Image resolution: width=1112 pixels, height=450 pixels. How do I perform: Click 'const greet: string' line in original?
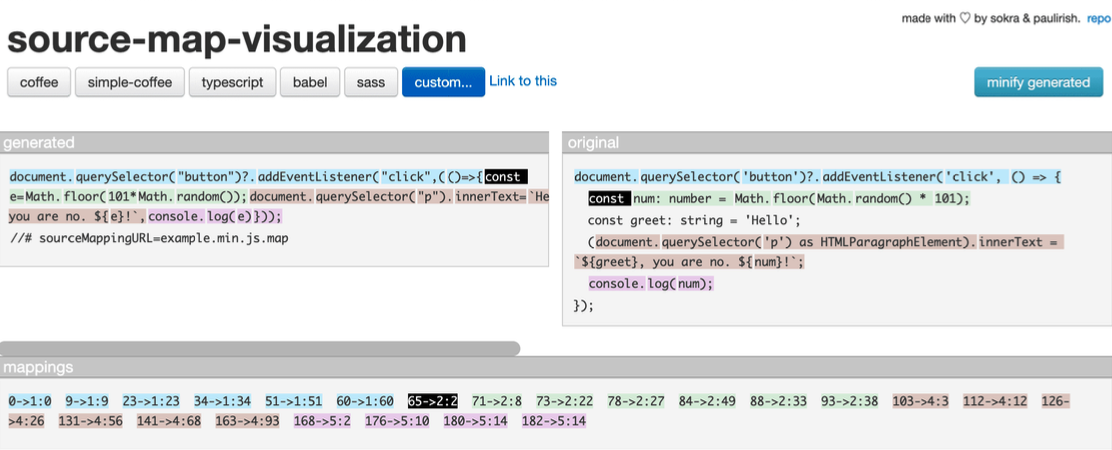pos(694,220)
